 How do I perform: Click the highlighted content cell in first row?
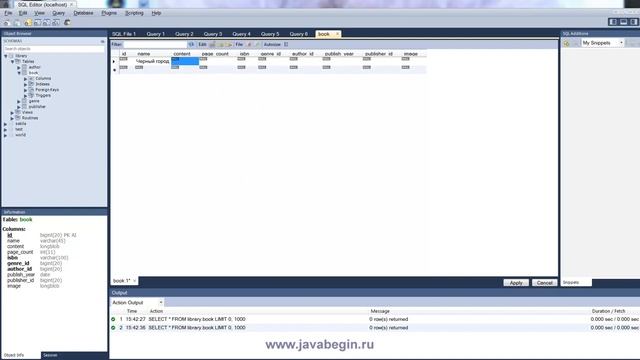pos(185,61)
